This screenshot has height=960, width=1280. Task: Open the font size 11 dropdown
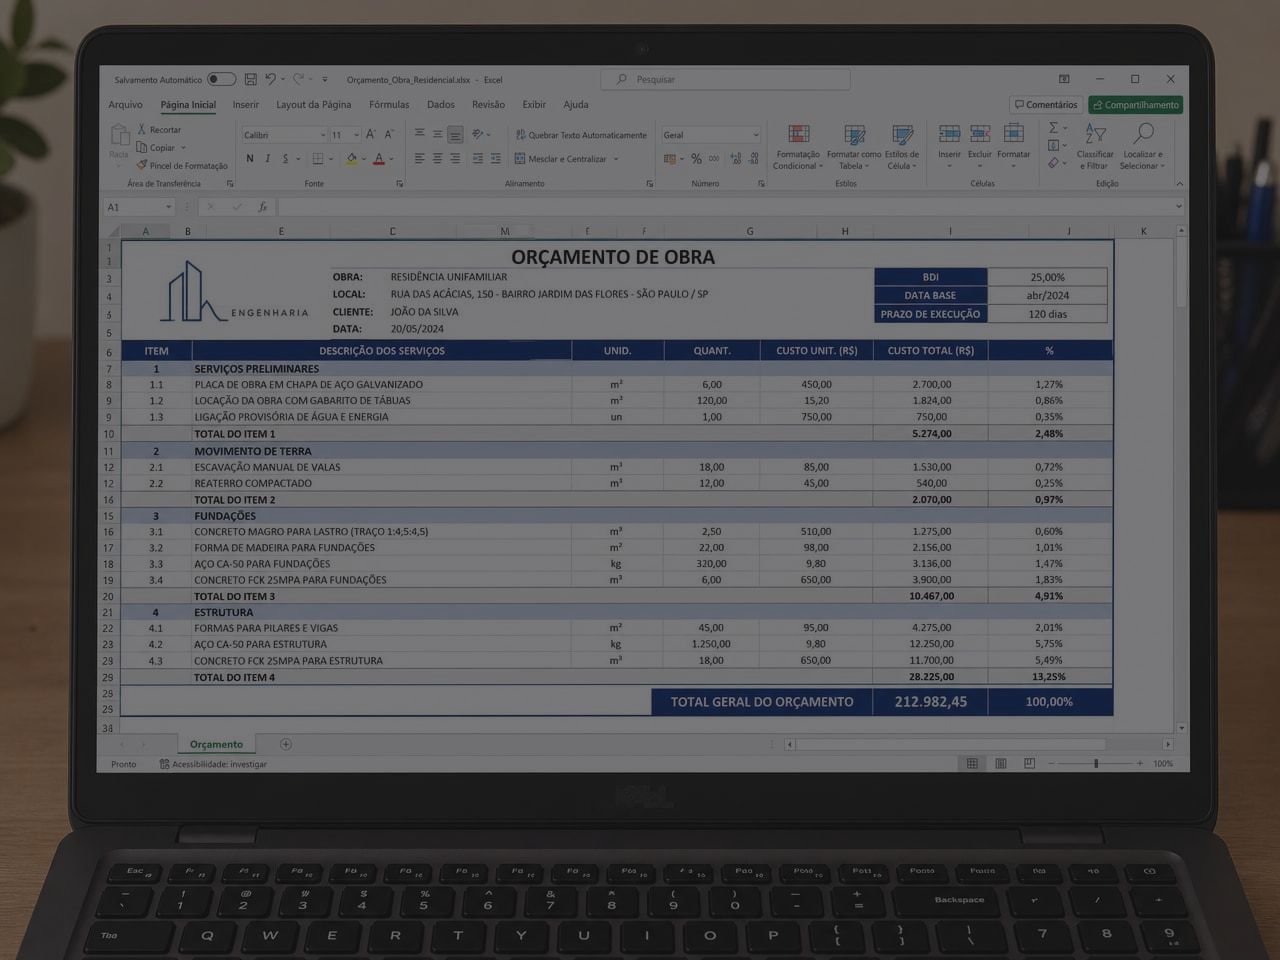coord(356,135)
